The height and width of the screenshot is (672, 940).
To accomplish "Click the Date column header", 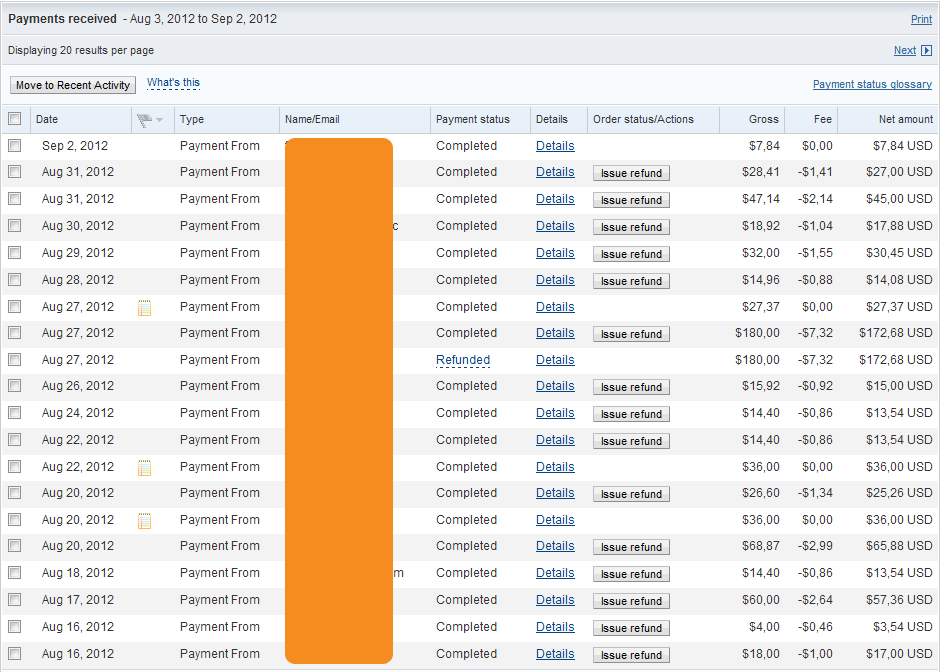I will (47, 119).
